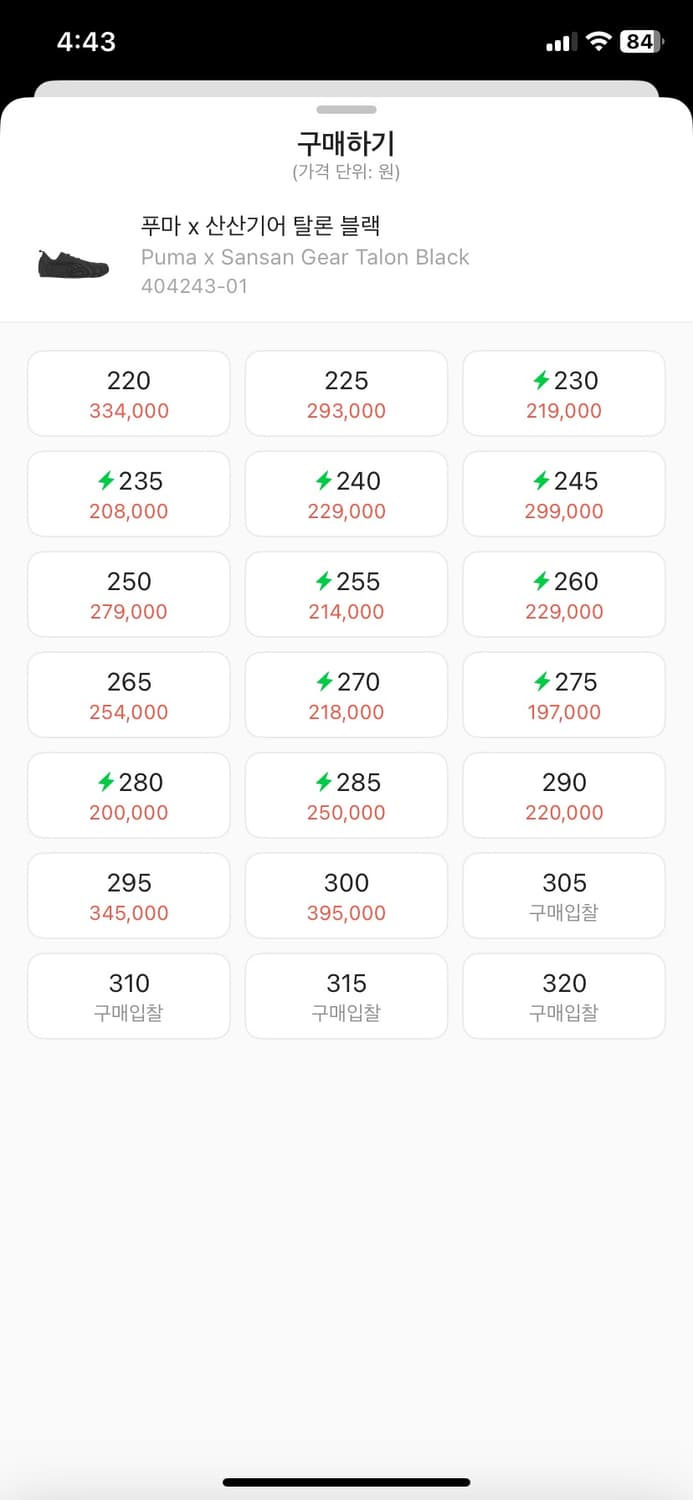This screenshot has width=693, height=1500.
Task: Place a purchase bid on size 305
Action: (564, 895)
